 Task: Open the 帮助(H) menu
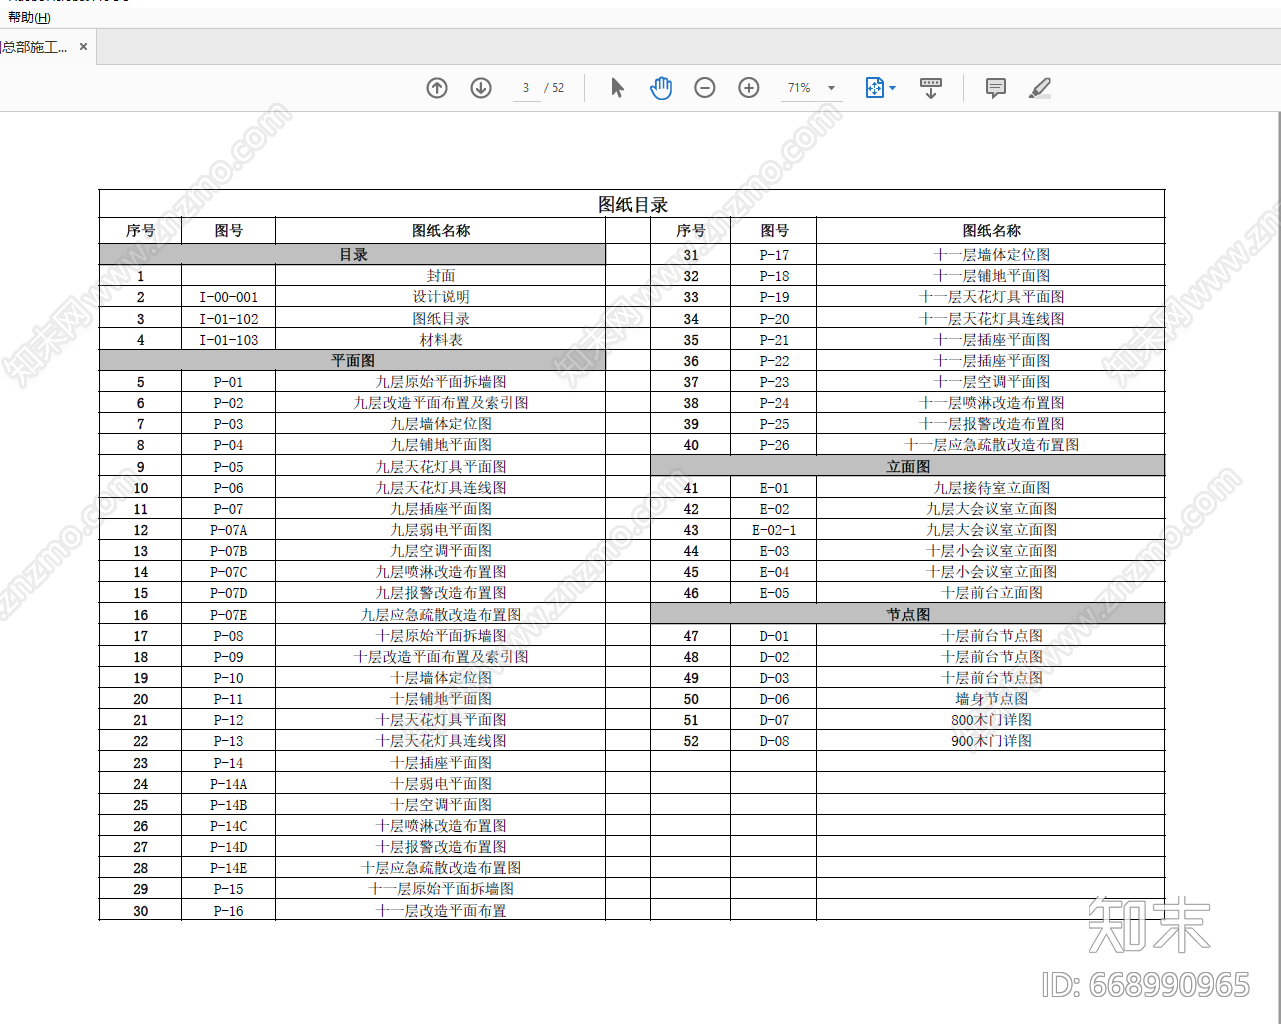(x=28, y=17)
